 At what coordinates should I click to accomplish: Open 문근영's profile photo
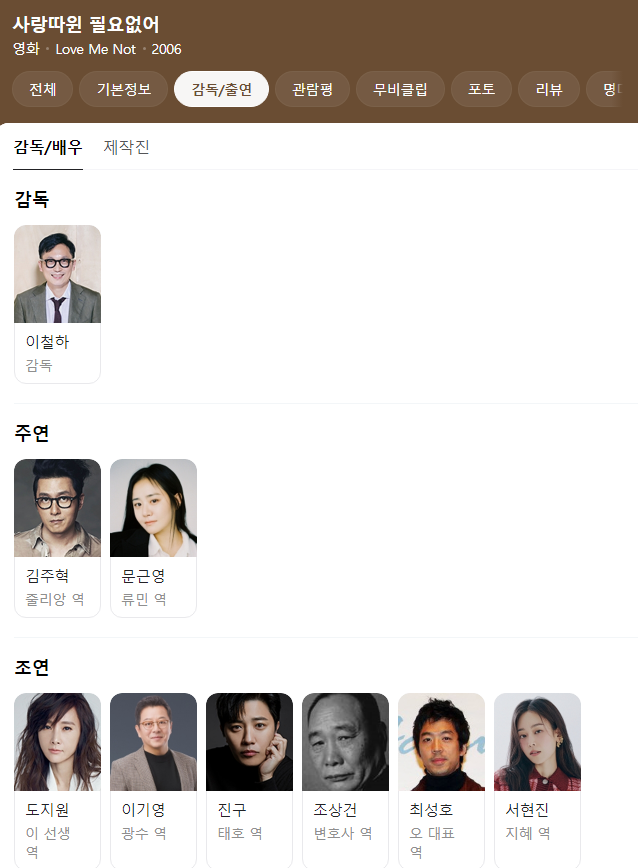pos(153,508)
